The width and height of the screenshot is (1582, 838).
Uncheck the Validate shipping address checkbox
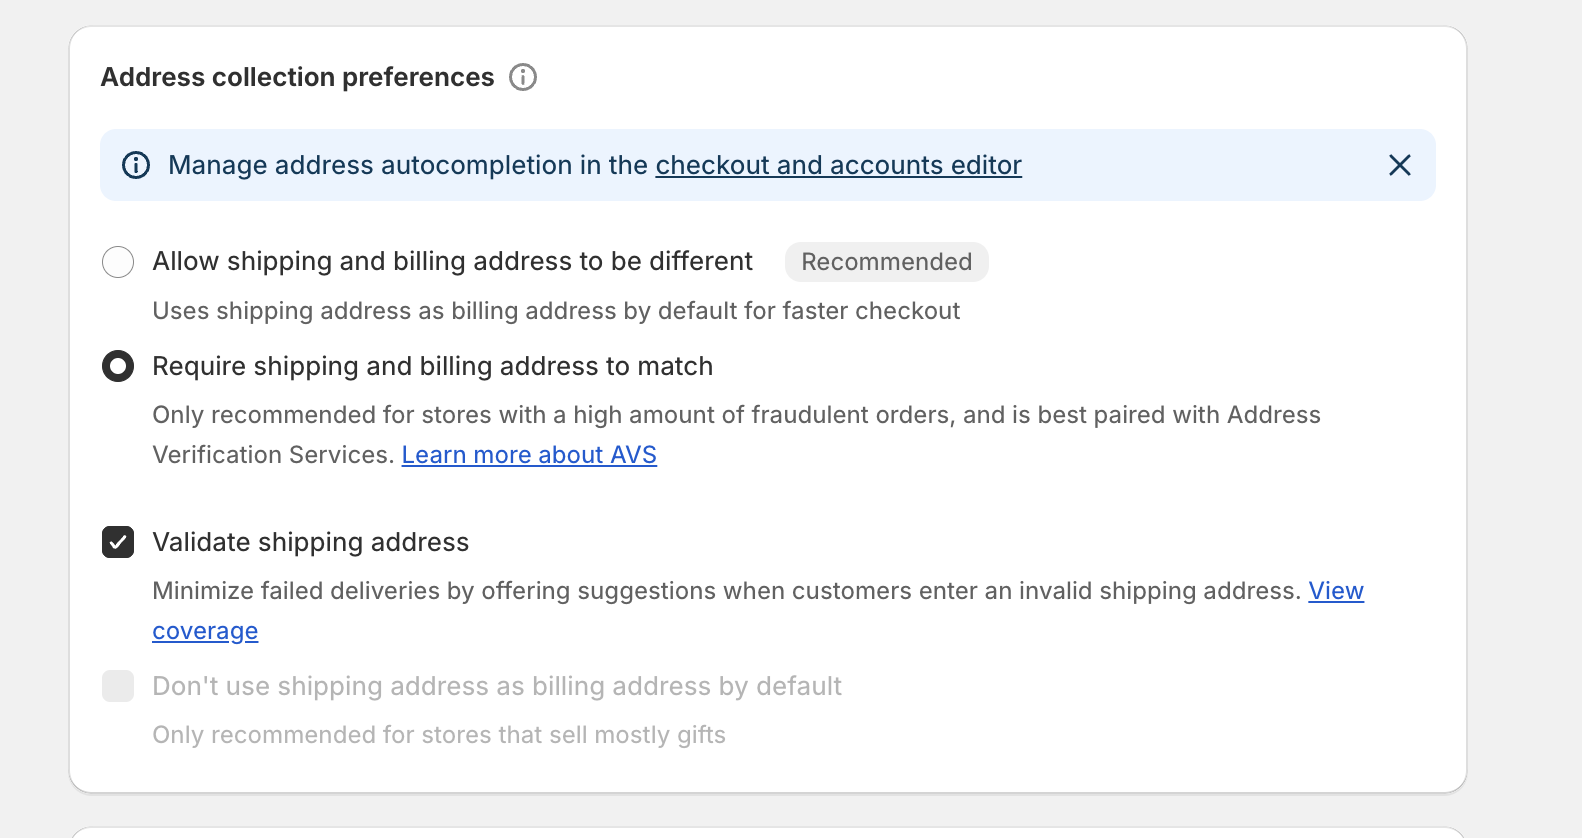pos(118,542)
